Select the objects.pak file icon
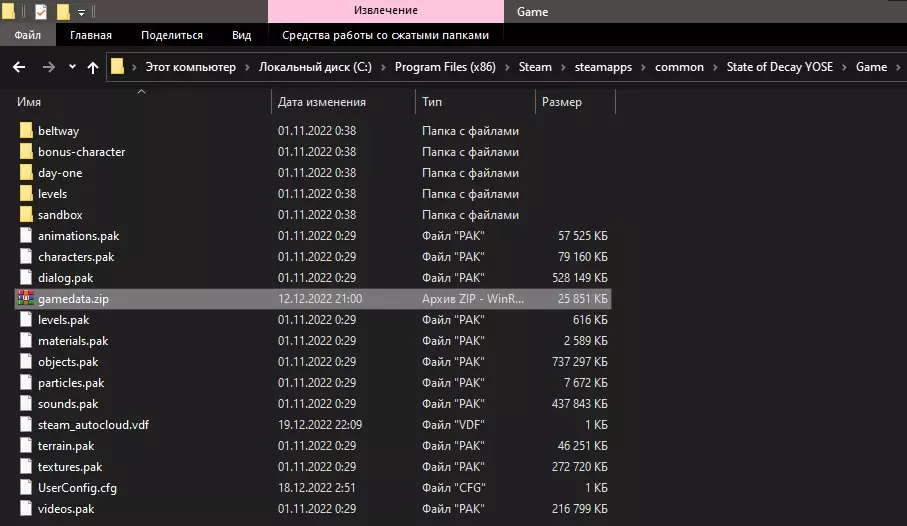907x526 pixels. tap(26, 362)
